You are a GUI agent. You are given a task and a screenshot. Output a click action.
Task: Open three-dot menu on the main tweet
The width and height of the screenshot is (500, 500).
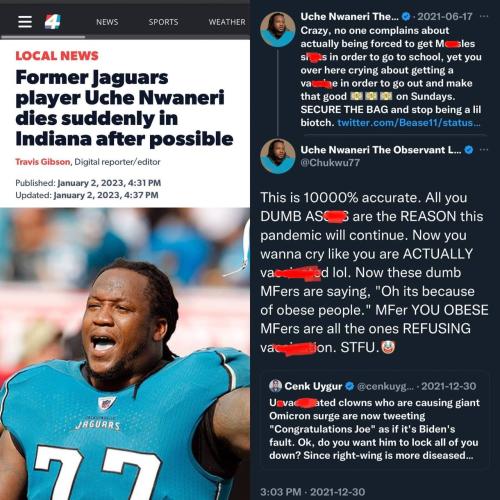[484, 150]
